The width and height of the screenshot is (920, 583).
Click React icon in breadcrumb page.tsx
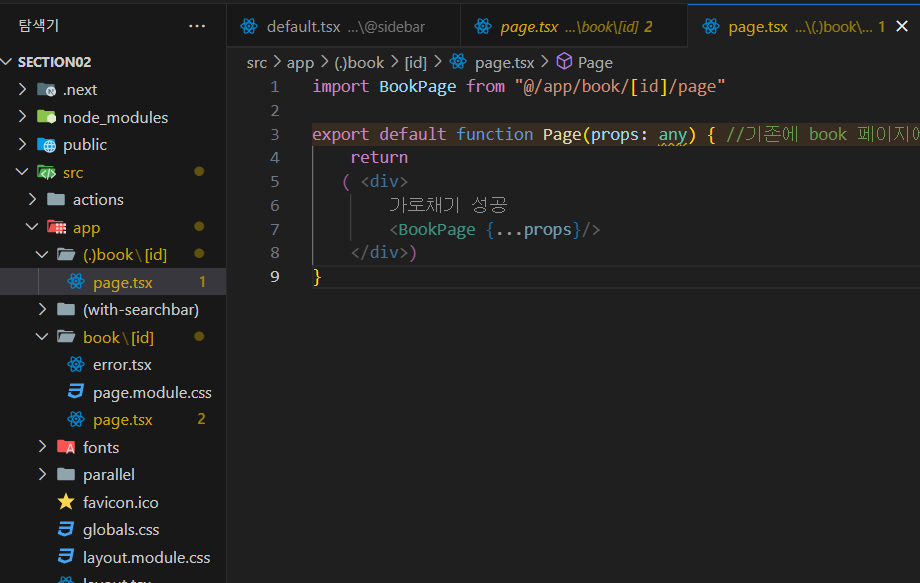[x=458, y=61]
